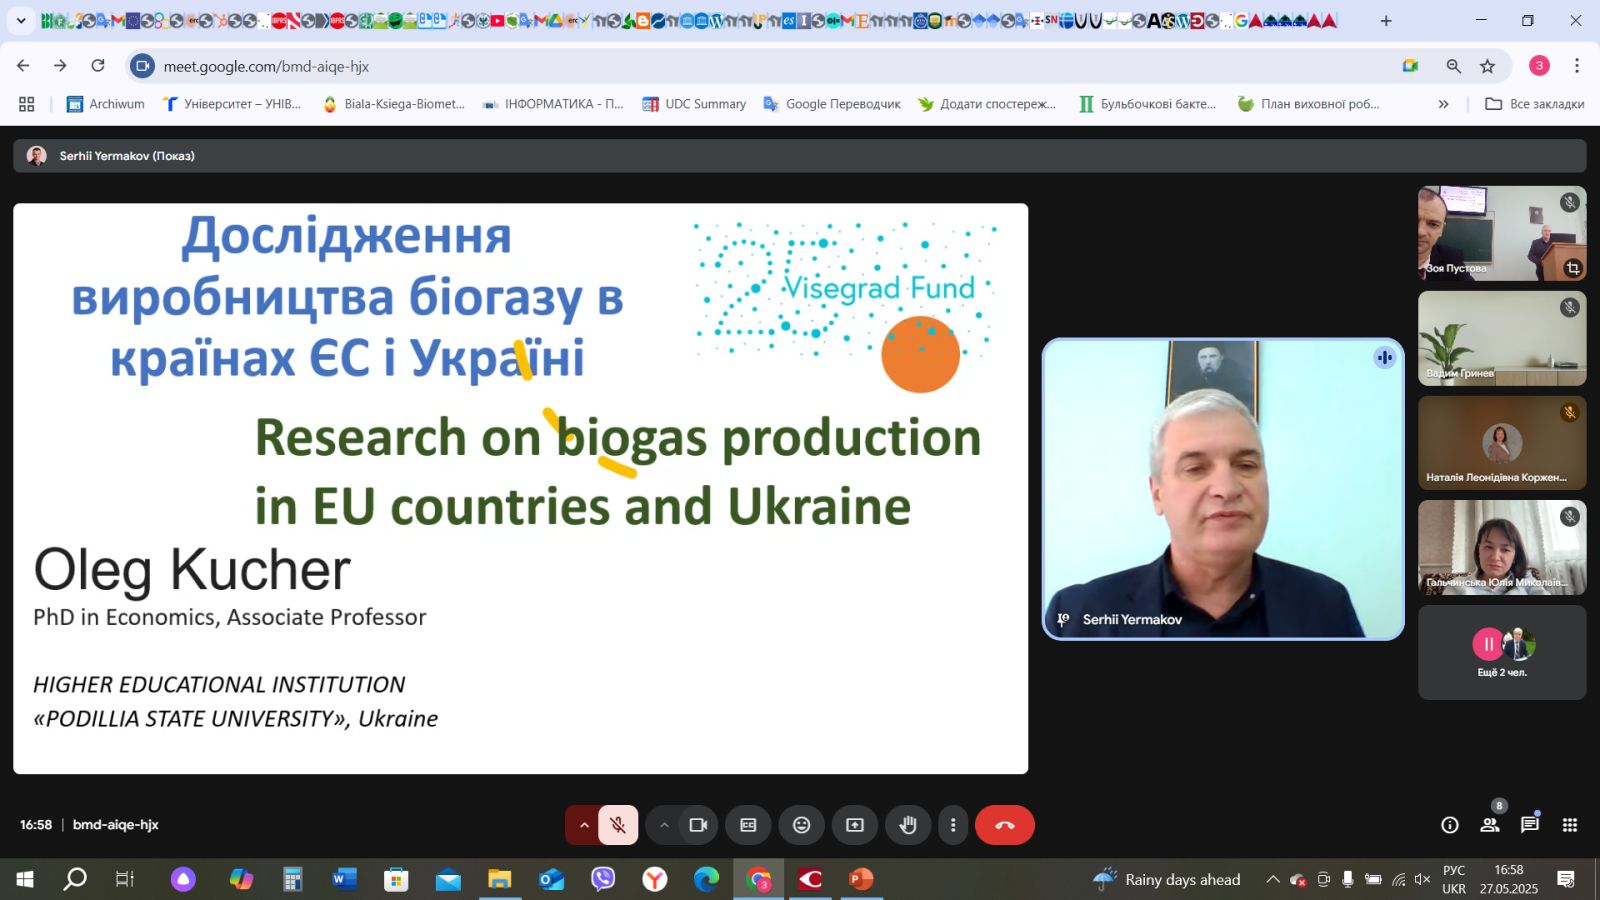Show the participants people panel
This screenshot has width=1600, height=900.
click(1489, 825)
